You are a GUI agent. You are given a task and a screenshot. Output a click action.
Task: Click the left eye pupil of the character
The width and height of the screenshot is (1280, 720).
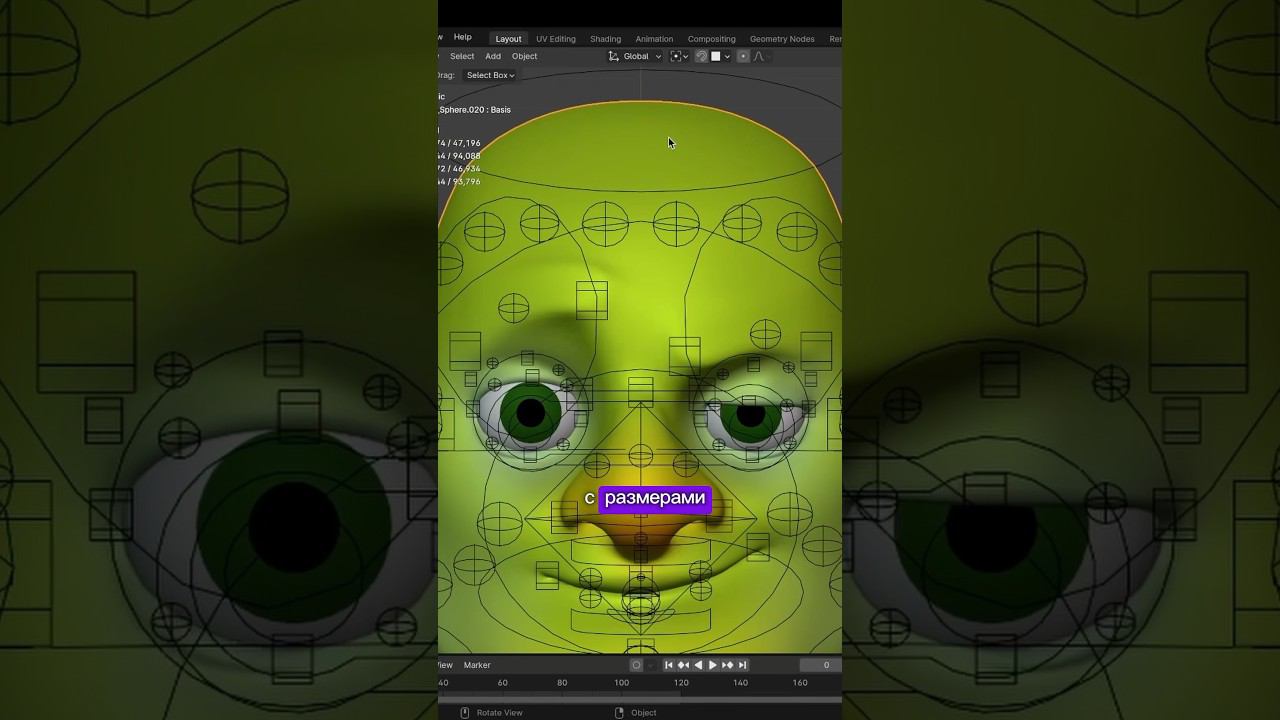pos(531,412)
